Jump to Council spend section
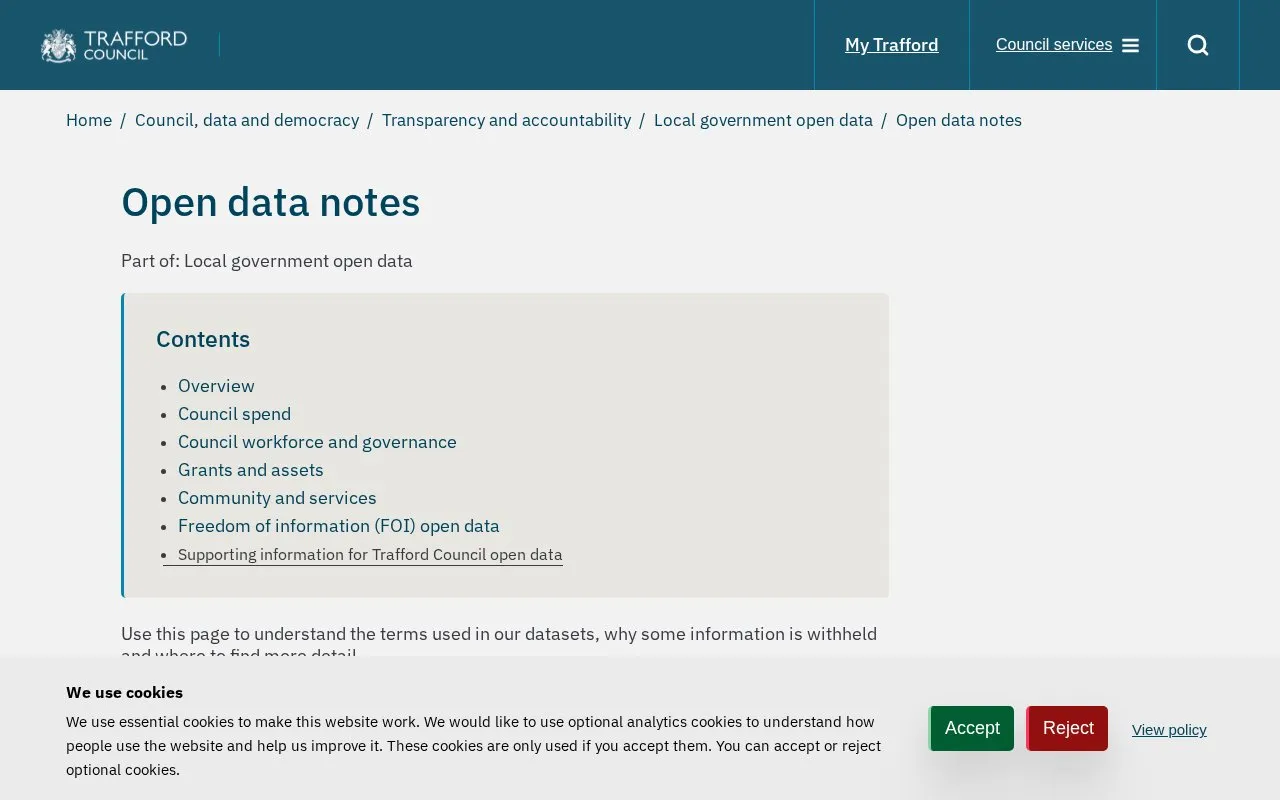1280x800 pixels. [x=234, y=414]
